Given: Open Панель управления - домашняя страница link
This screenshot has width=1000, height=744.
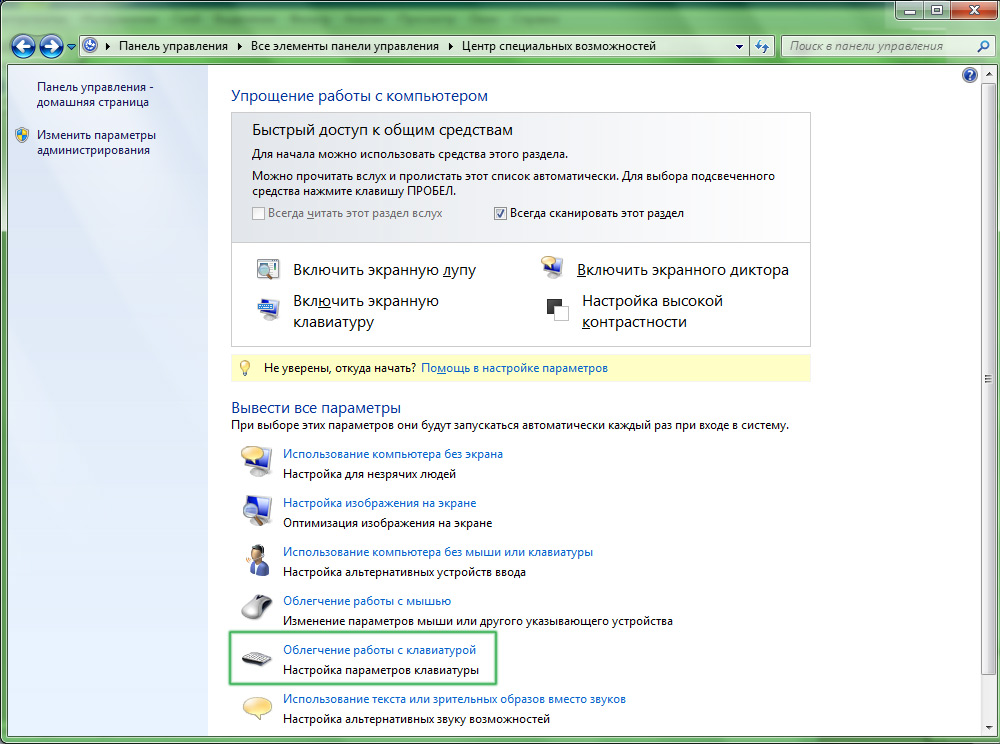Looking at the screenshot, I should (x=95, y=94).
